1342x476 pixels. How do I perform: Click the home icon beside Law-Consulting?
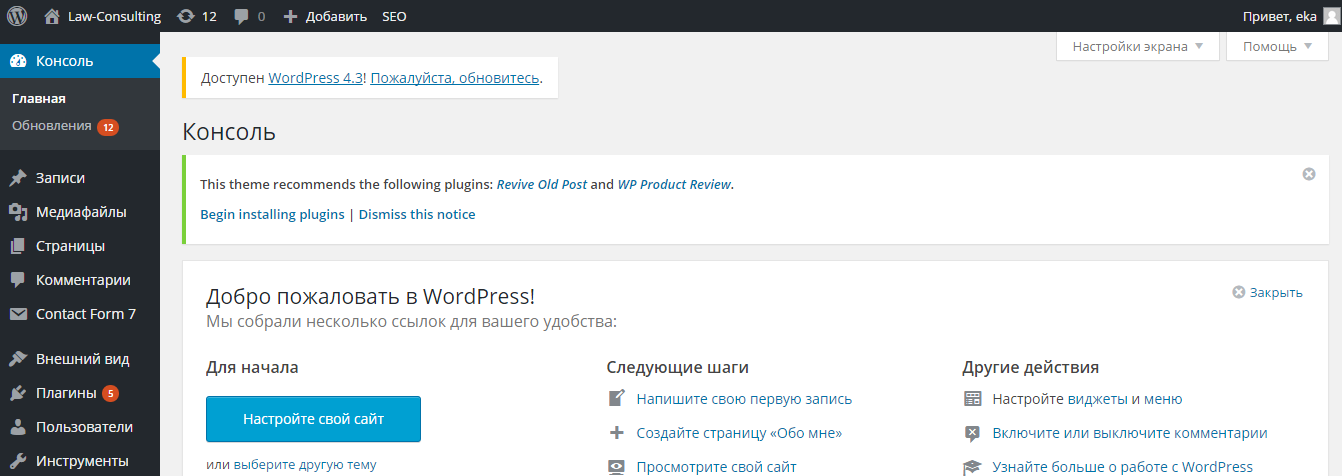52,16
